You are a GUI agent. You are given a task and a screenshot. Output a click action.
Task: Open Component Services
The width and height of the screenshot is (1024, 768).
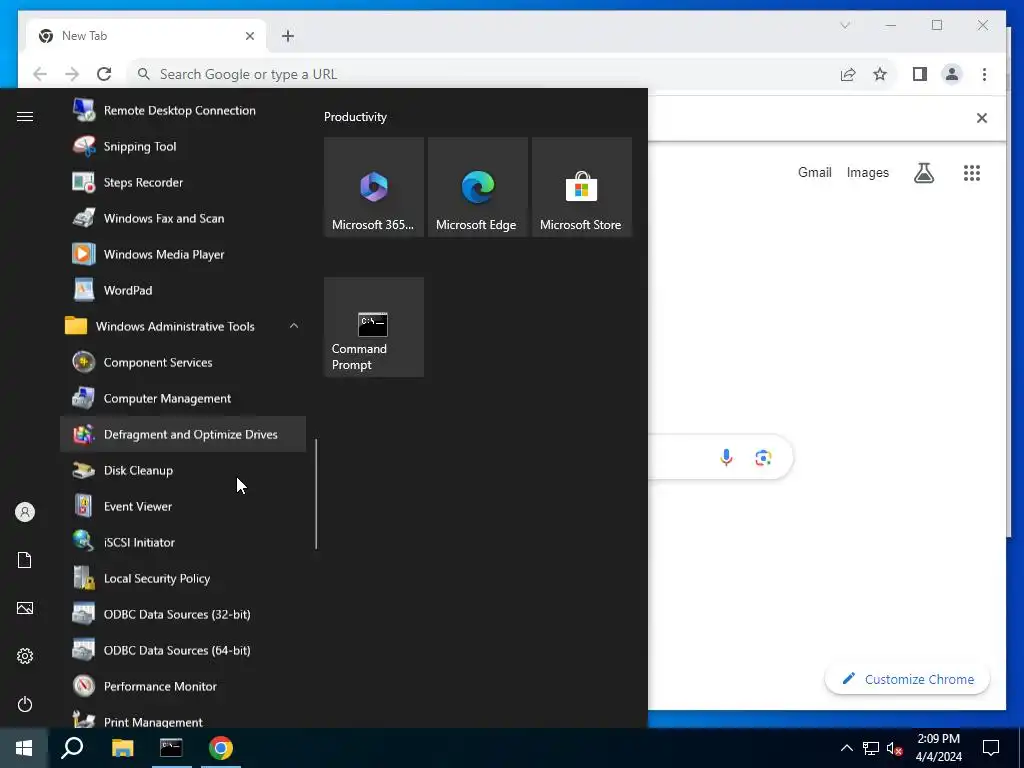(x=183, y=362)
